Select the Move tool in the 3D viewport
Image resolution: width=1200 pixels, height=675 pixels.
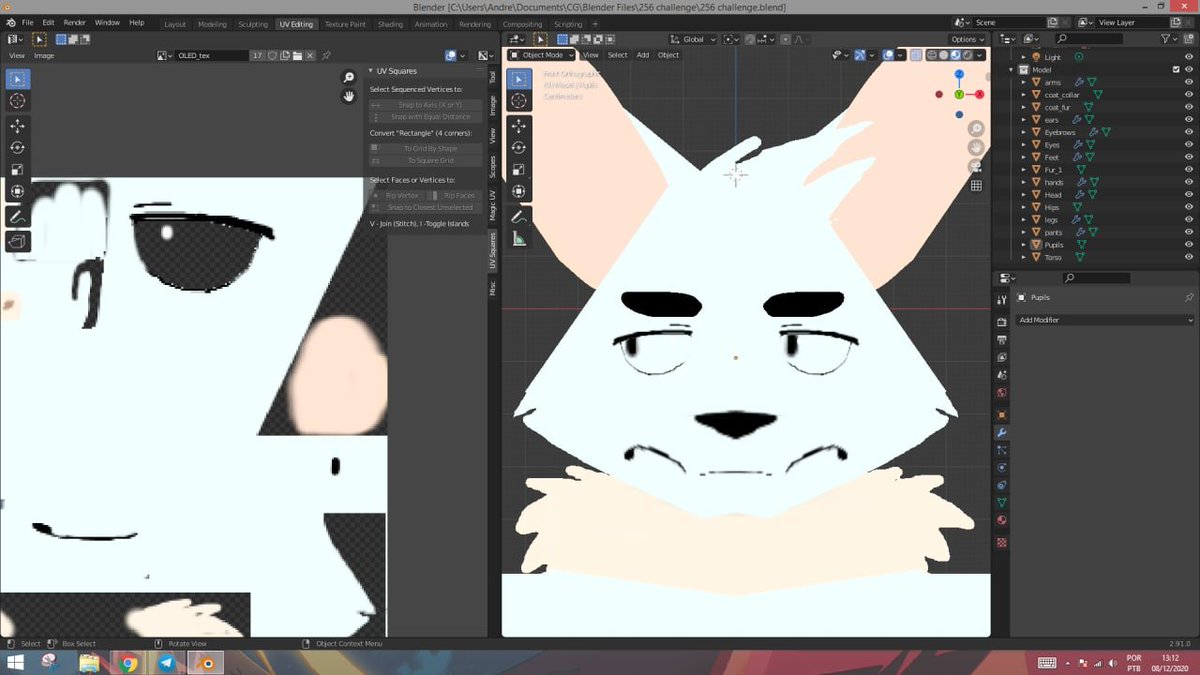tap(519, 126)
